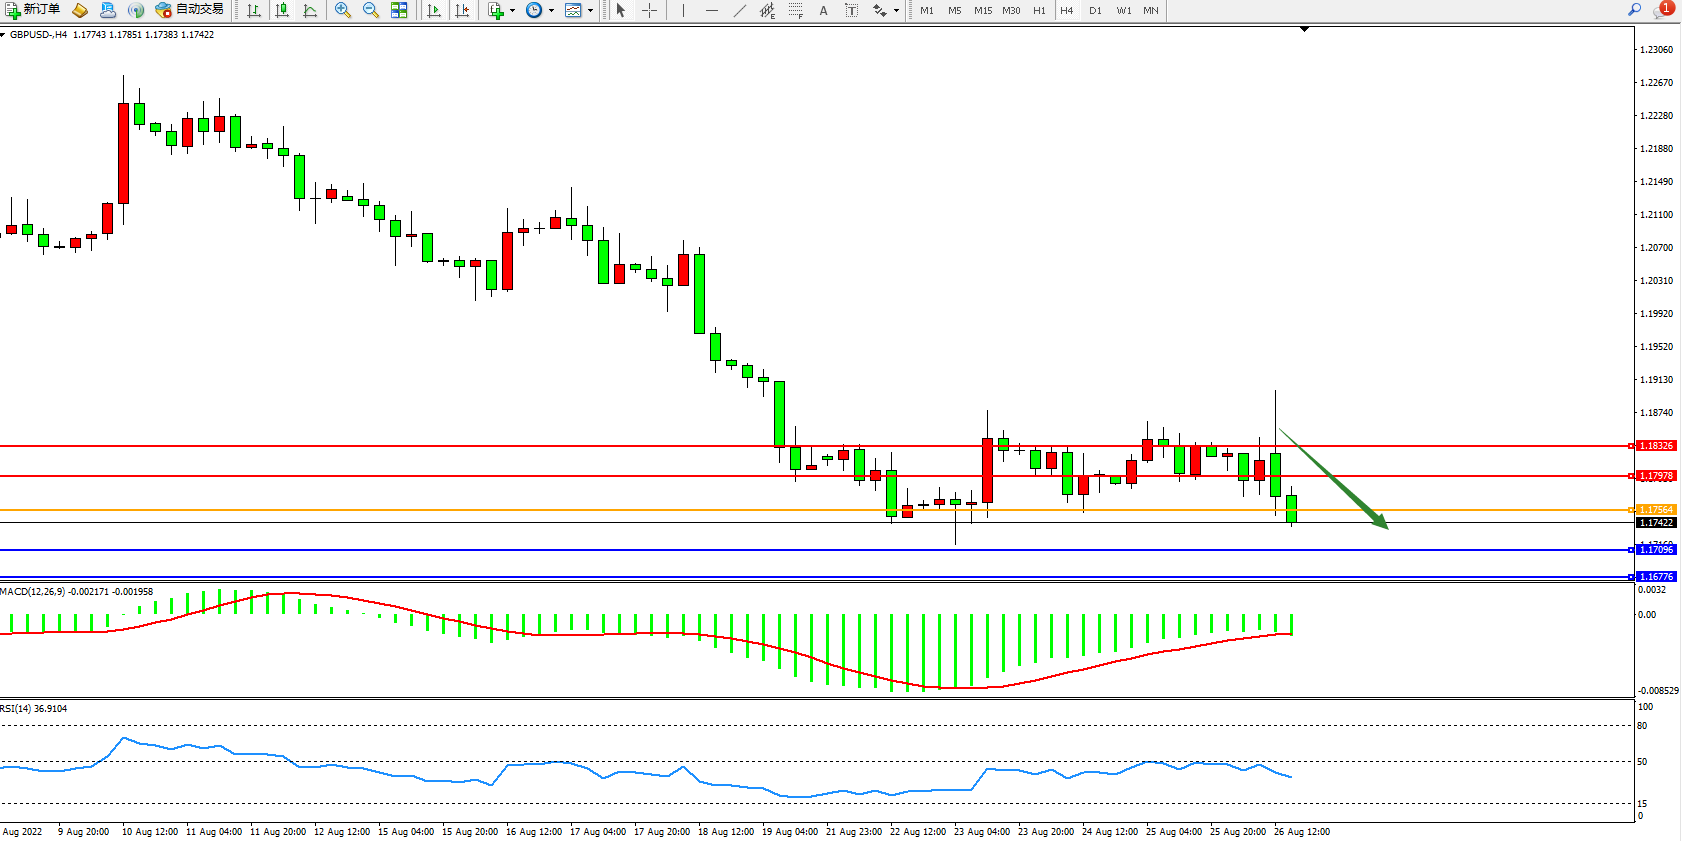Switch to the D1 timeframe
The image size is (1682, 841).
tap(1095, 10)
